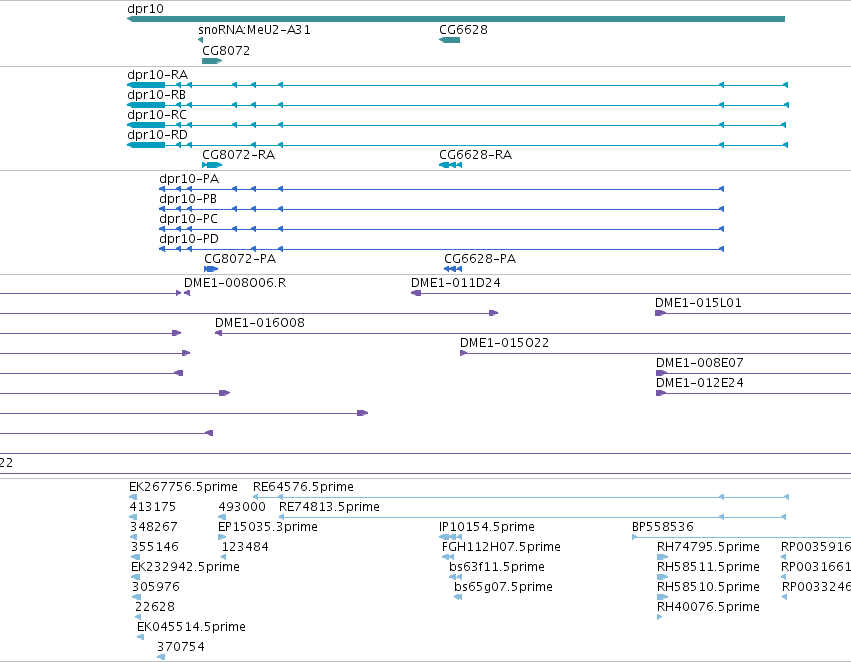
Task: Click the 413175 feature label
Action: pos(153,507)
